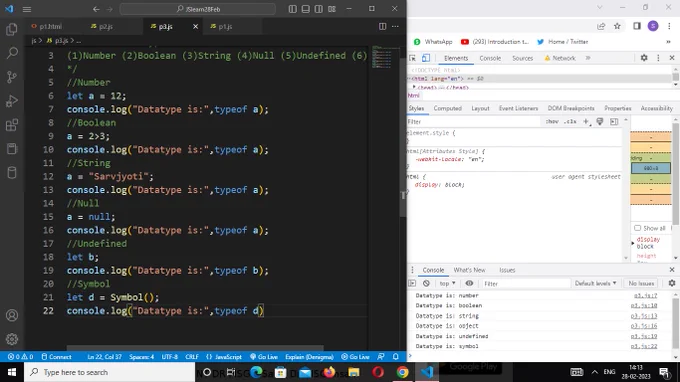Toggle secondary sidebar layout icon
The height and width of the screenshot is (382, 680).
click(319, 9)
